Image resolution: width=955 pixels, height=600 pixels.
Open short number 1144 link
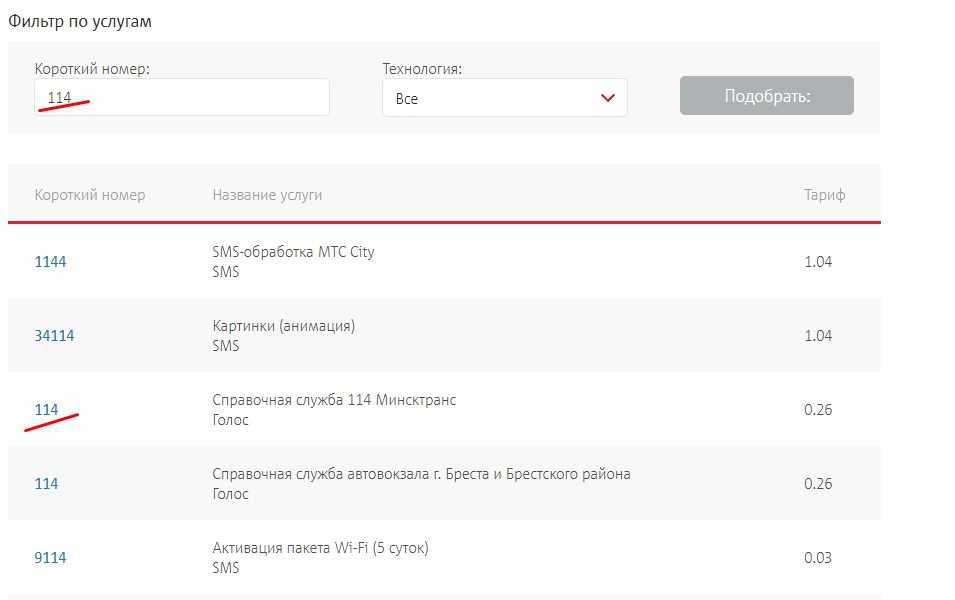click(x=50, y=262)
